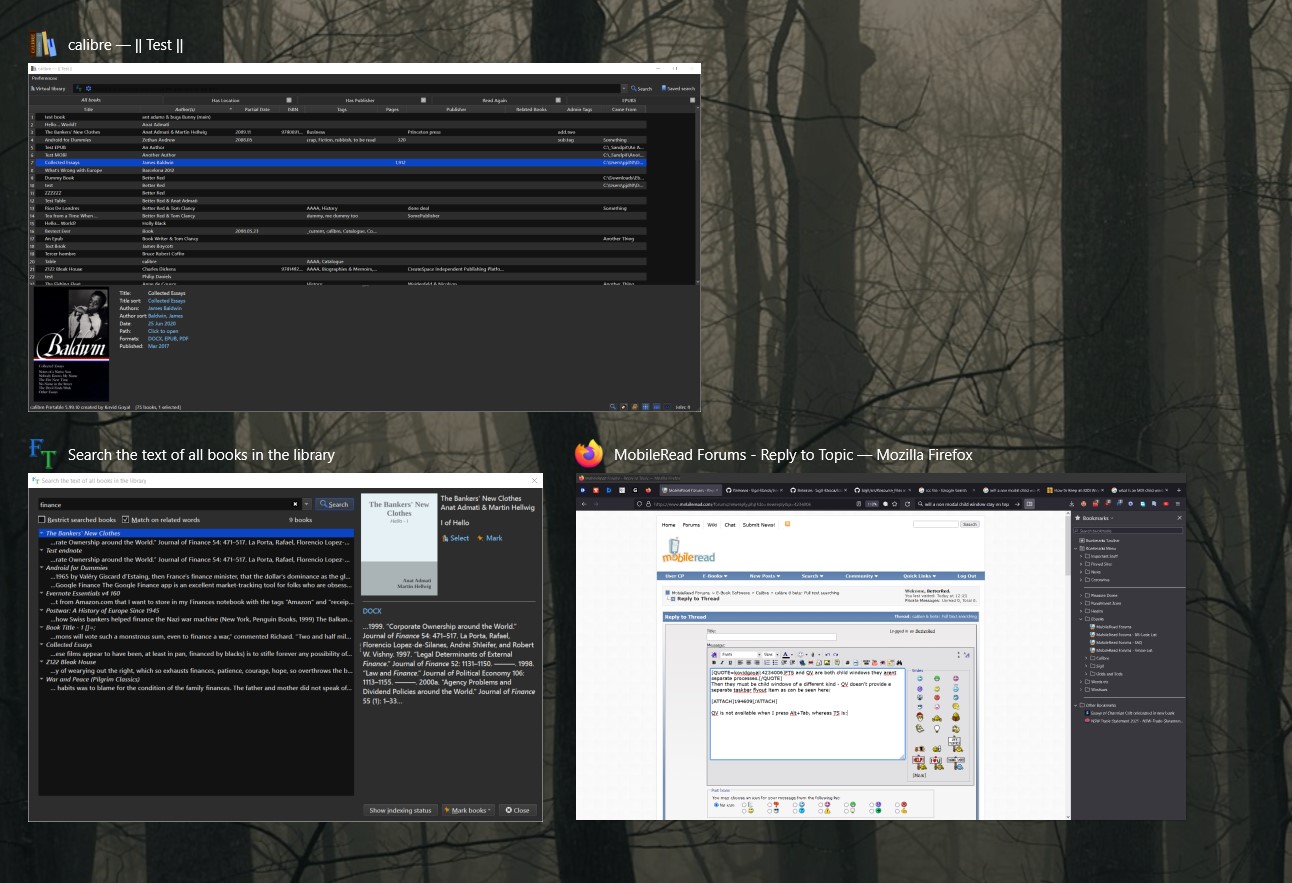1292x883 pixels.
Task: Open Saved search in the calibre window
Action: pyautogui.click(x=678, y=88)
